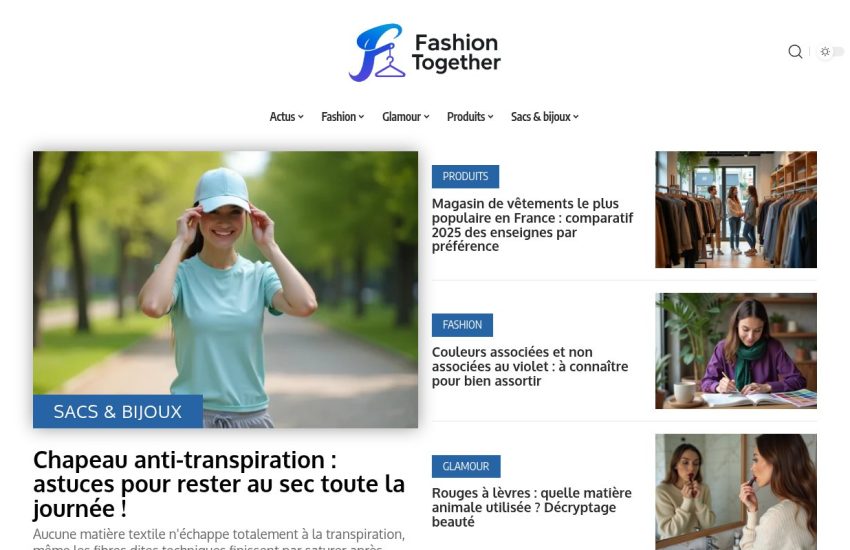Screen dimensions: 850x550
Task: Open the Rouges à lèvres article link
Action: click(531, 507)
